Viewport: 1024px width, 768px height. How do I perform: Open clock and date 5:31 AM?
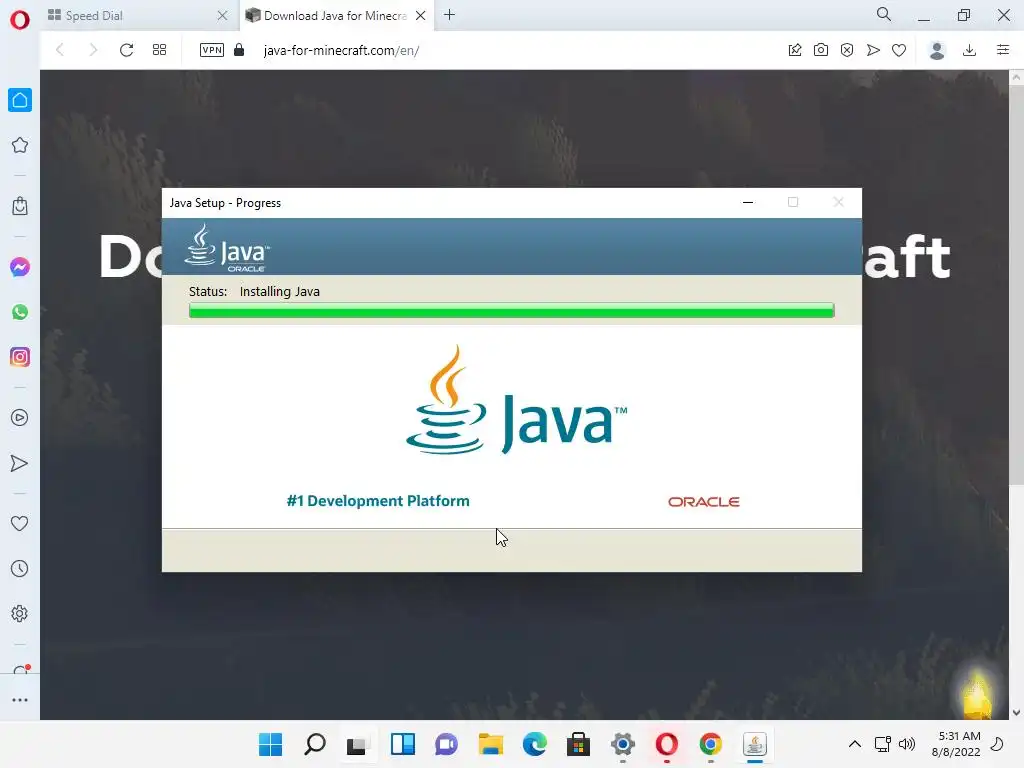956,744
